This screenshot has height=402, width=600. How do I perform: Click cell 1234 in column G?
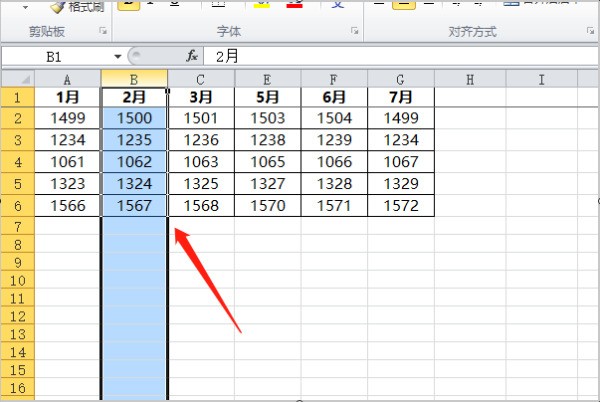click(401, 140)
